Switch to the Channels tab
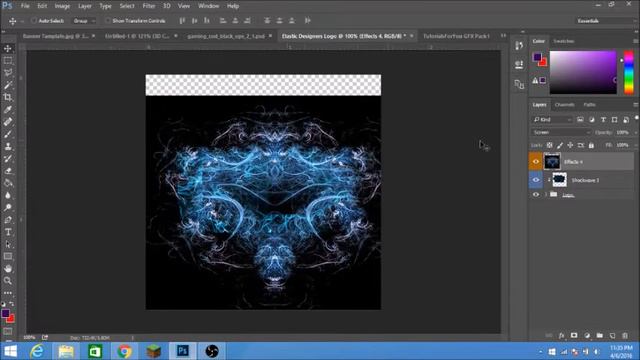The height and width of the screenshot is (360, 640). (x=564, y=105)
